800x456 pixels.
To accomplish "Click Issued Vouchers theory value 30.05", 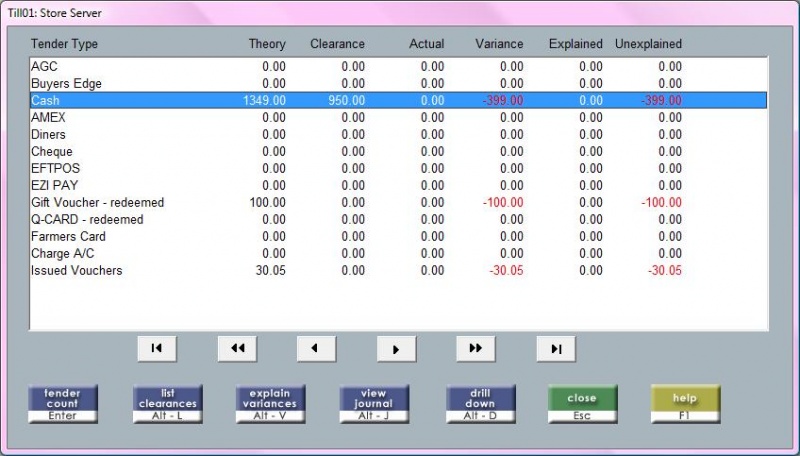I will (270, 270).
